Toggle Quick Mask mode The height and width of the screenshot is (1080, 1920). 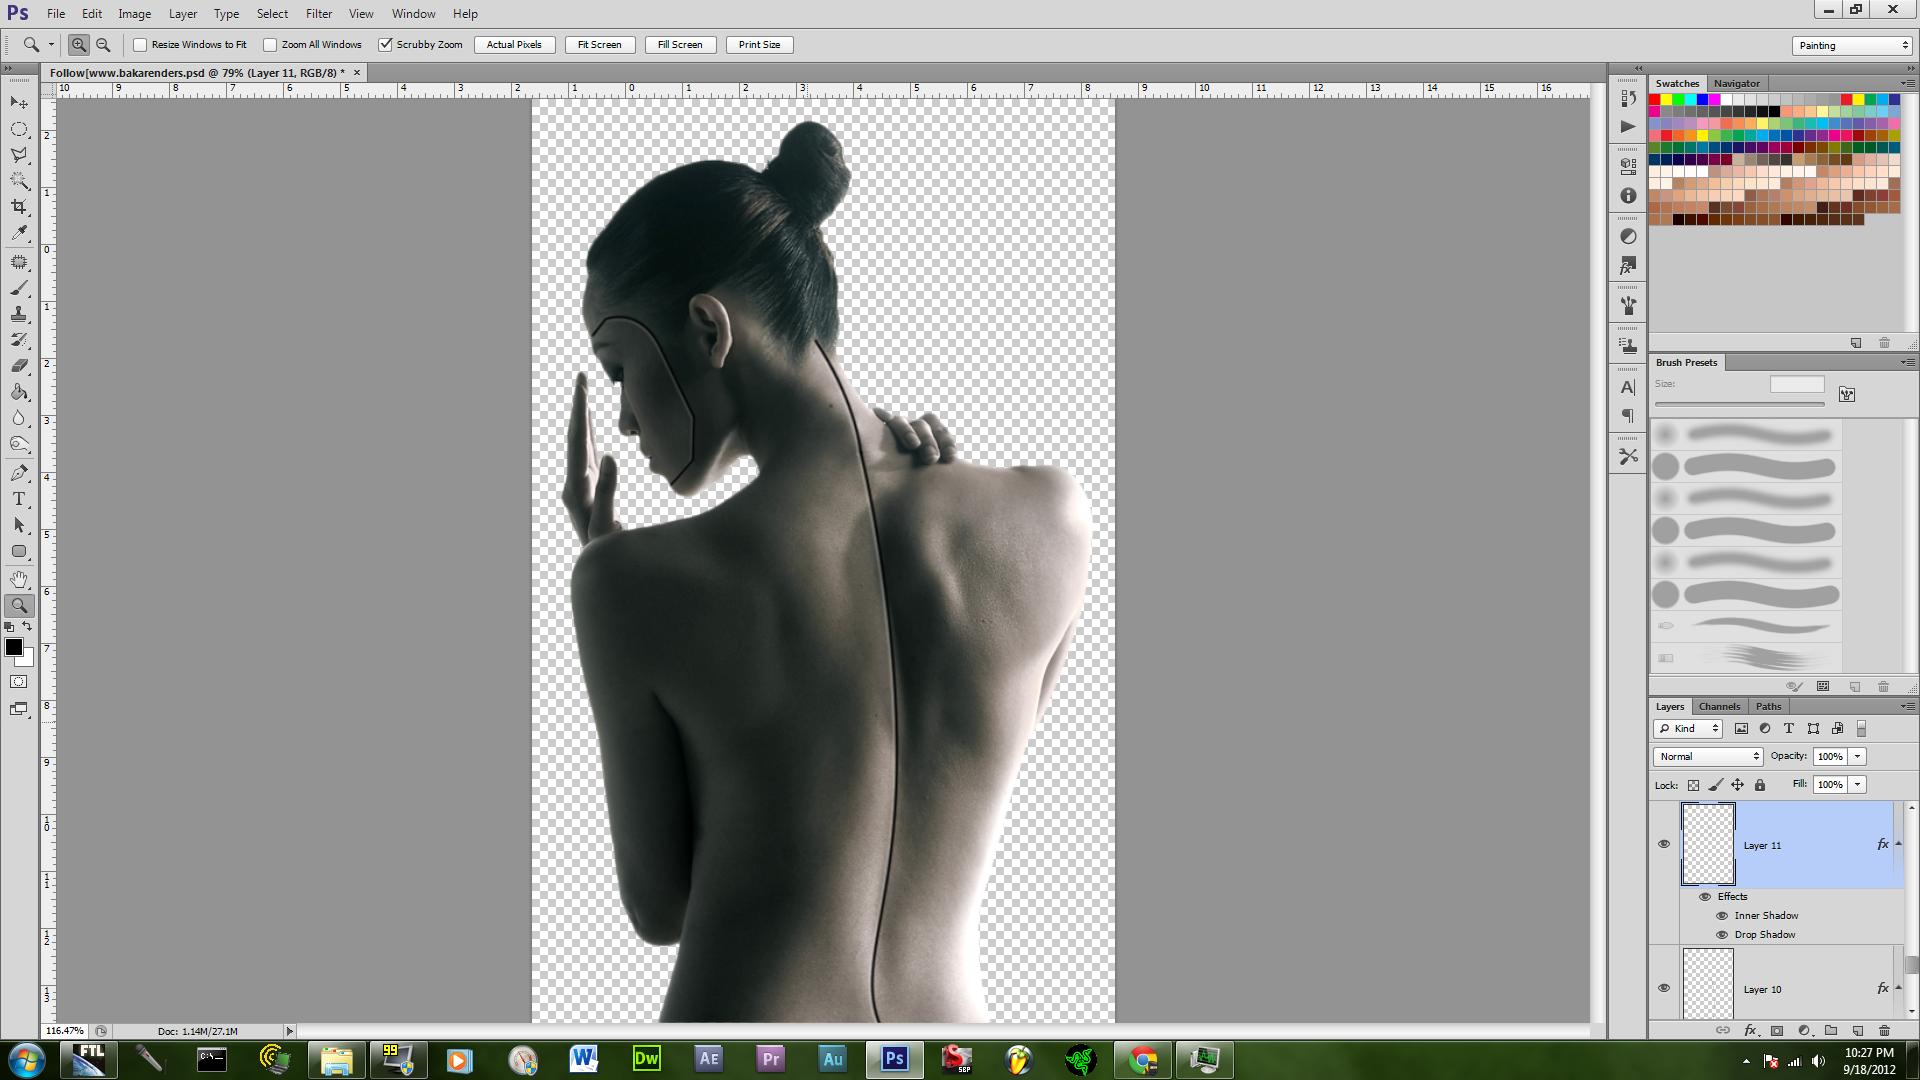(x=19, y=682)
